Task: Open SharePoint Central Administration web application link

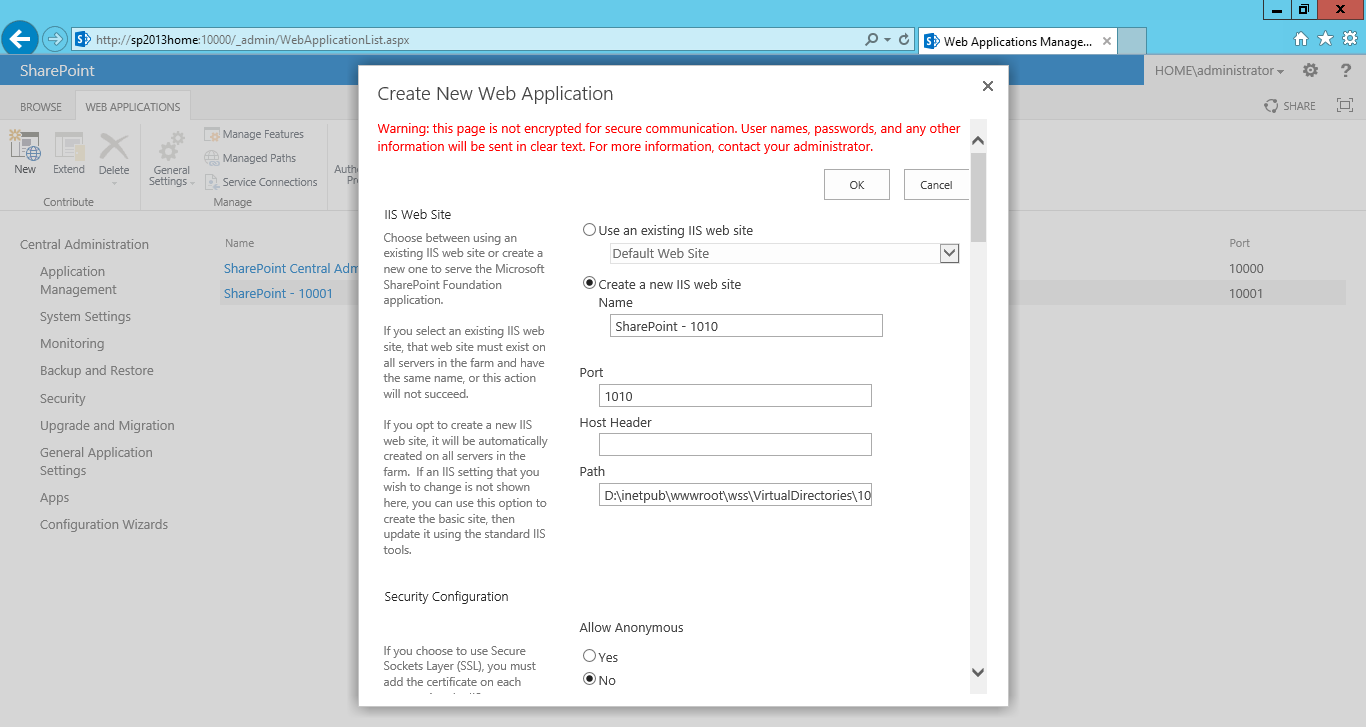Action: pos(291,268)
